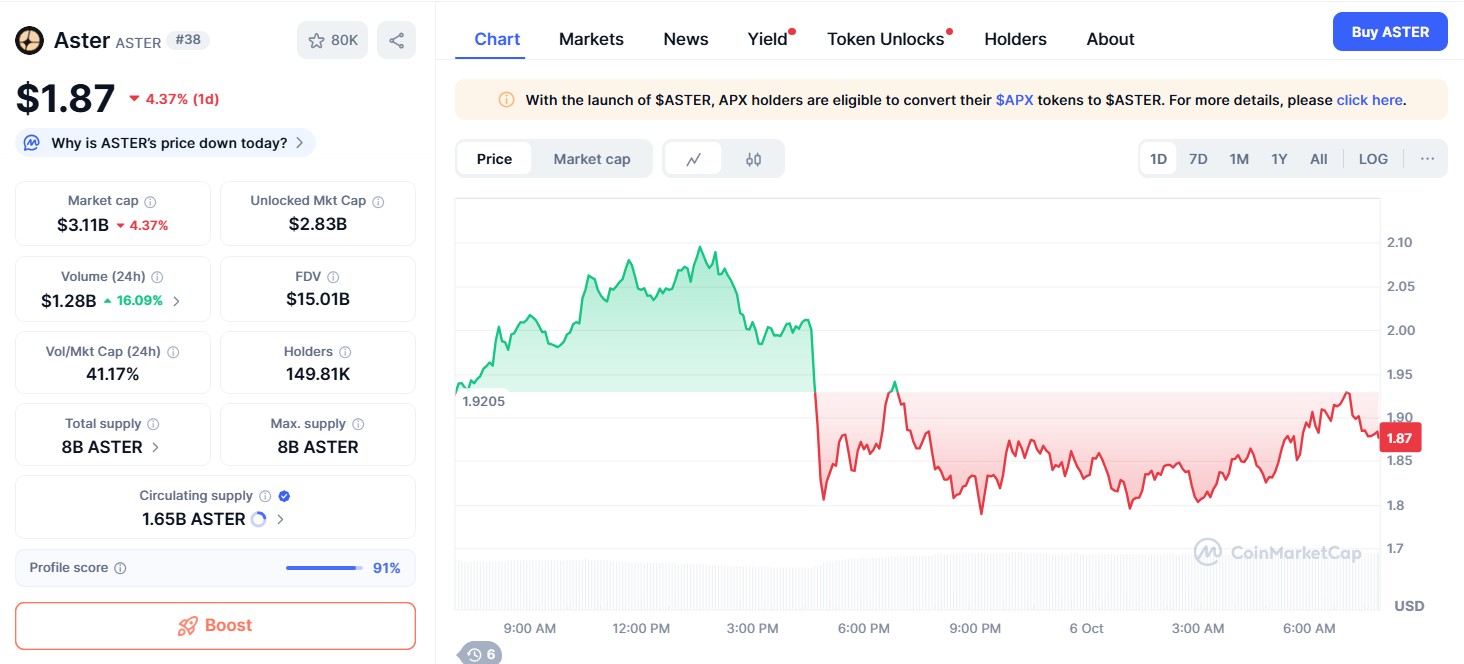
Task: Expand the Total supply 8B ASTER chevron
Action: coord(155,447)
